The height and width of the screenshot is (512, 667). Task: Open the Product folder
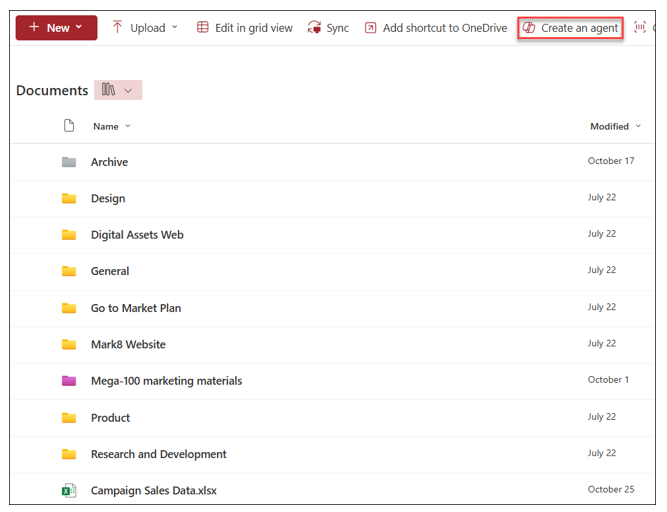coord(110,418)
